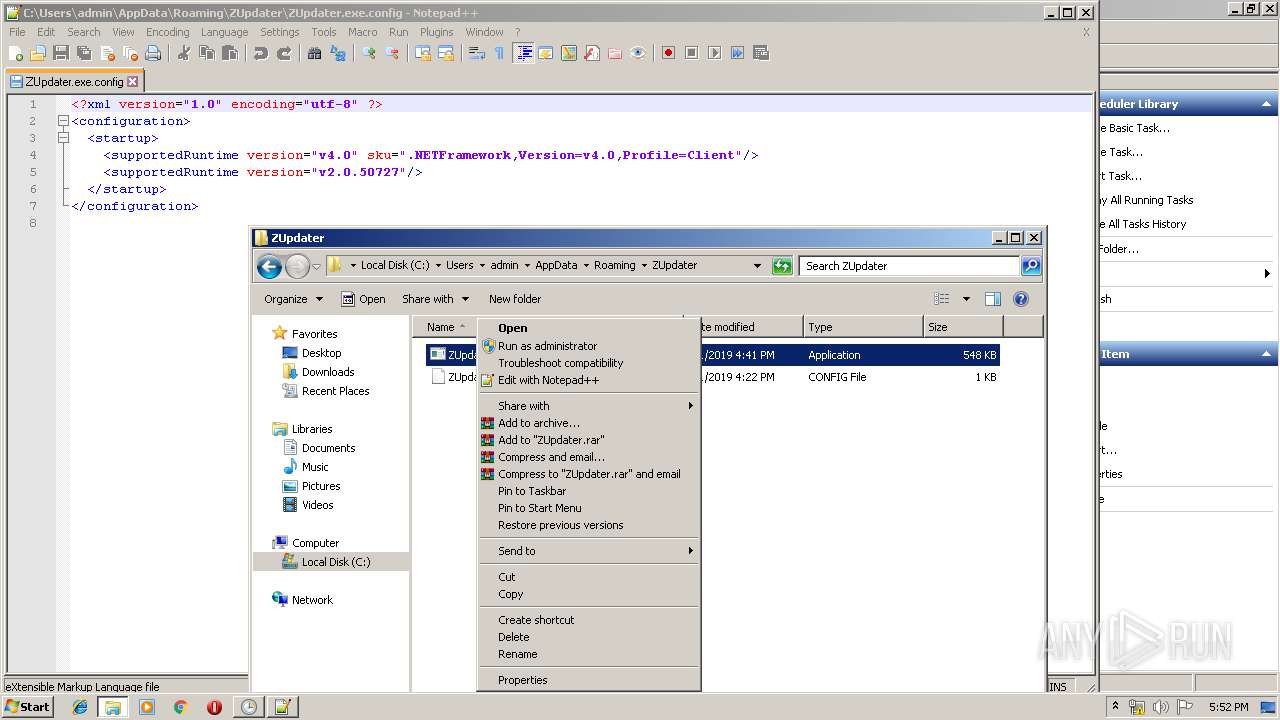The width and height of the screenshot is (1280, 720).
Task: Select Downloads in Favorites
Action: (328, 372)
